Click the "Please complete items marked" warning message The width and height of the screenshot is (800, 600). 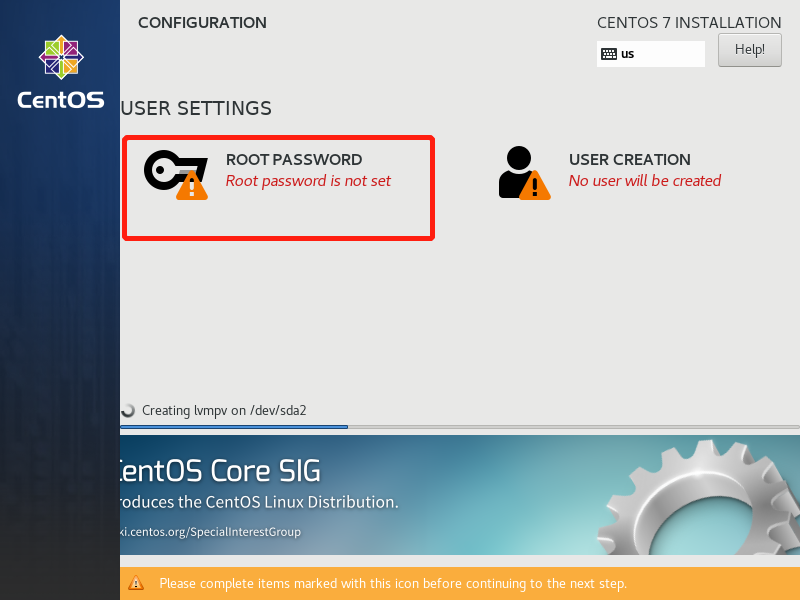pyautogui.click(x=393, y=583)
